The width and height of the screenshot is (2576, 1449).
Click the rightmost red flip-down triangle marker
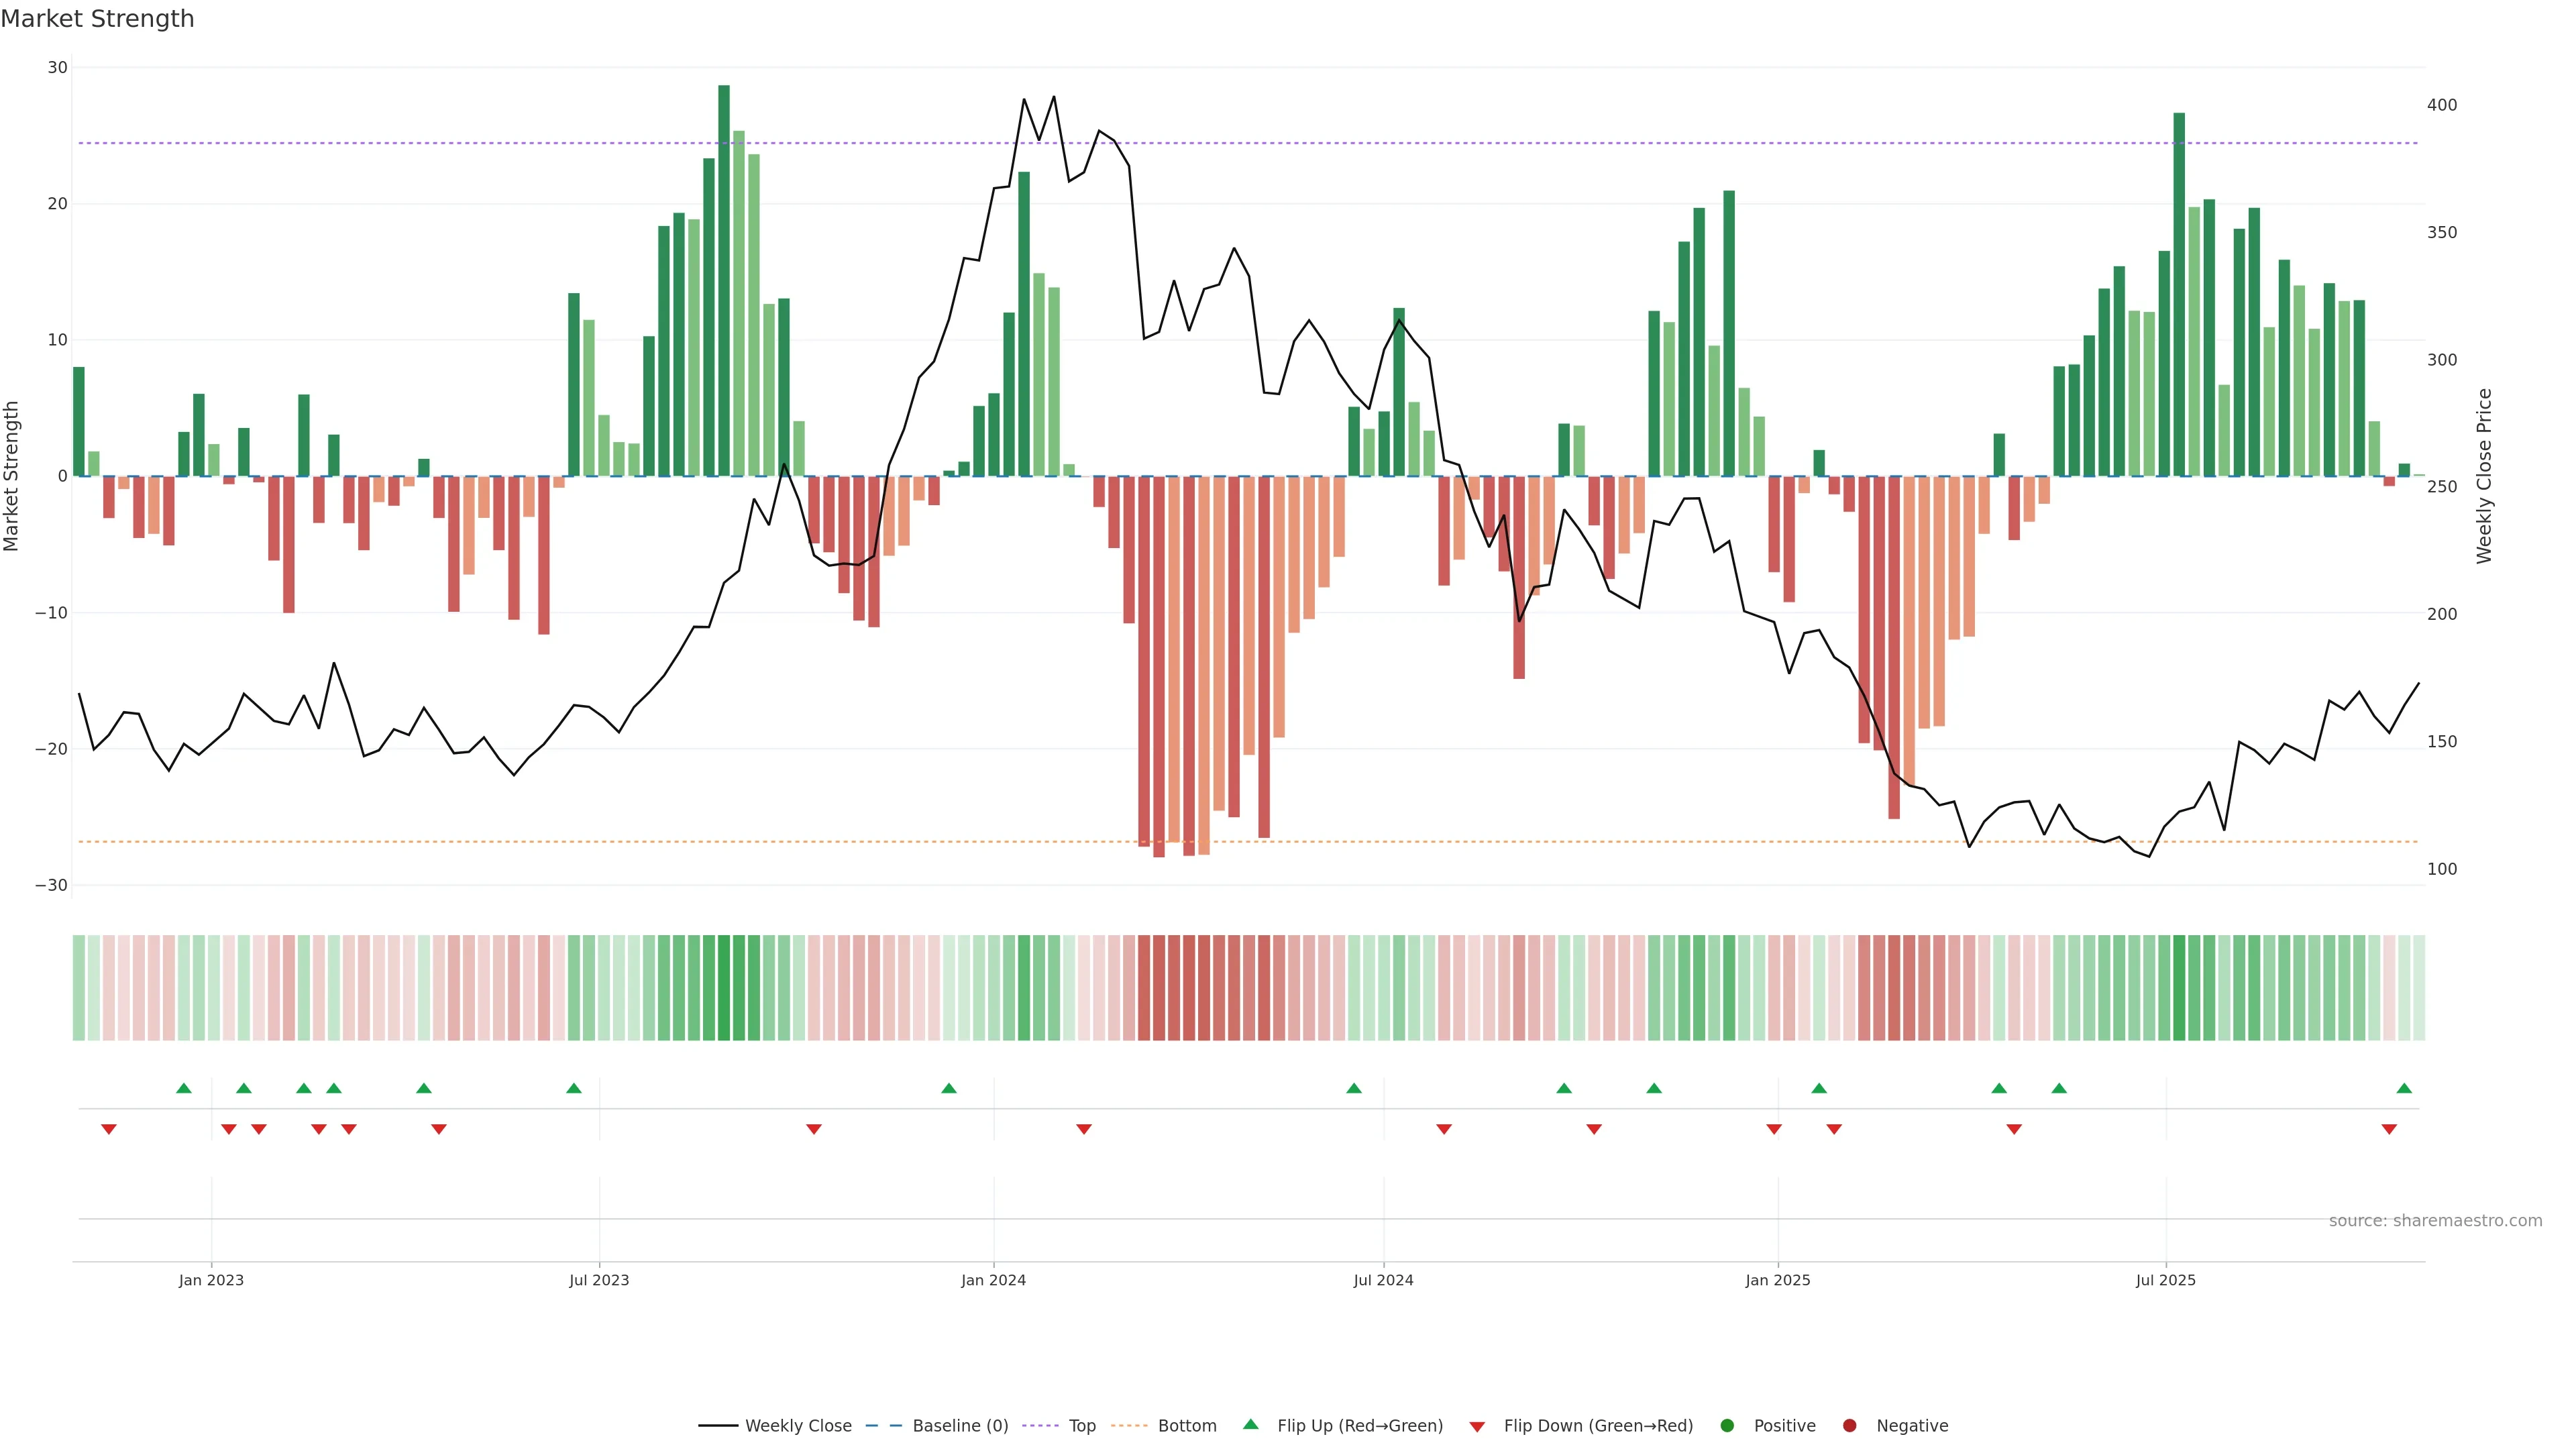pos(2389,1129)
